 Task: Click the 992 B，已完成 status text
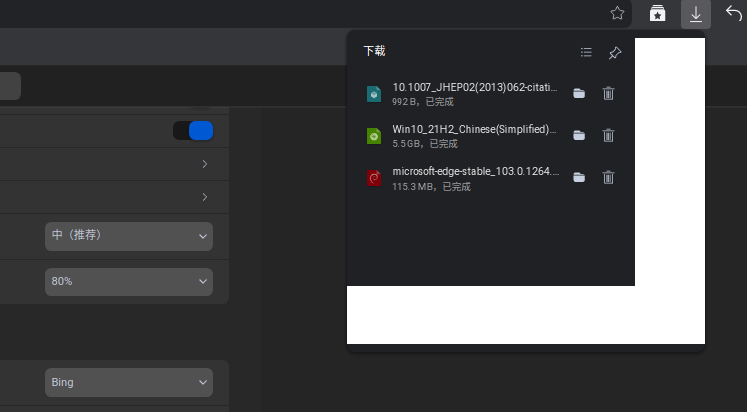(423, 102)
